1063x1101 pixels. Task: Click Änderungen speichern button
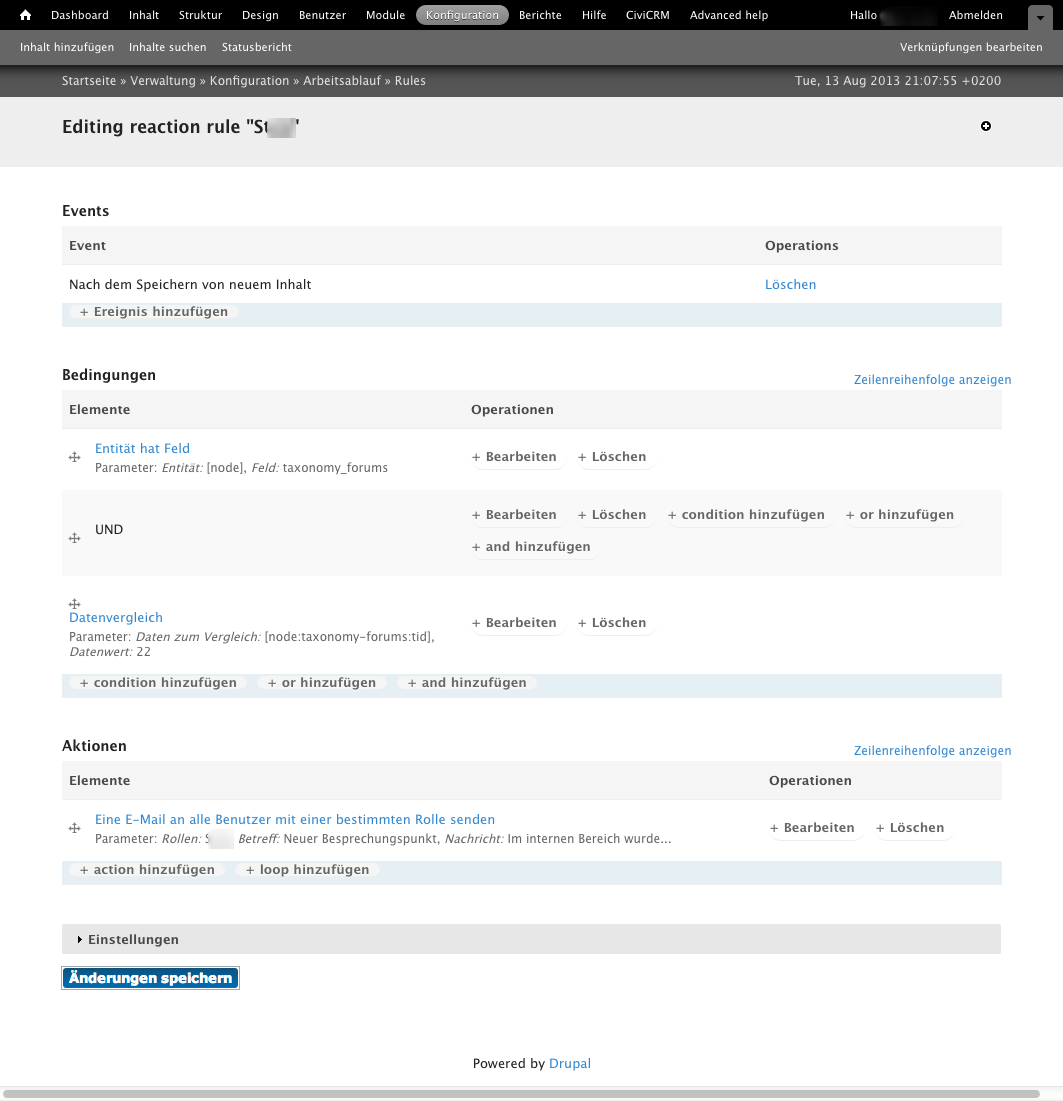[x=150, y=978]
